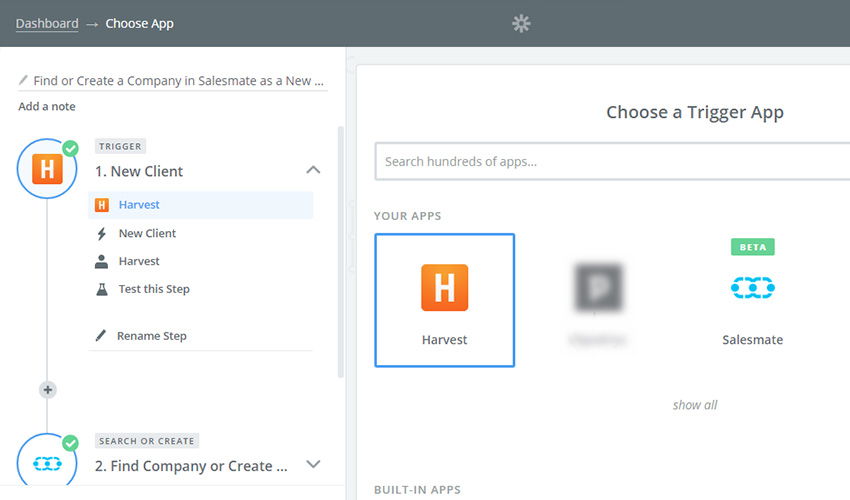Click Add a note
Image resolution: width=850 pixels, height=500 pixels.
[x=47, y=106]
